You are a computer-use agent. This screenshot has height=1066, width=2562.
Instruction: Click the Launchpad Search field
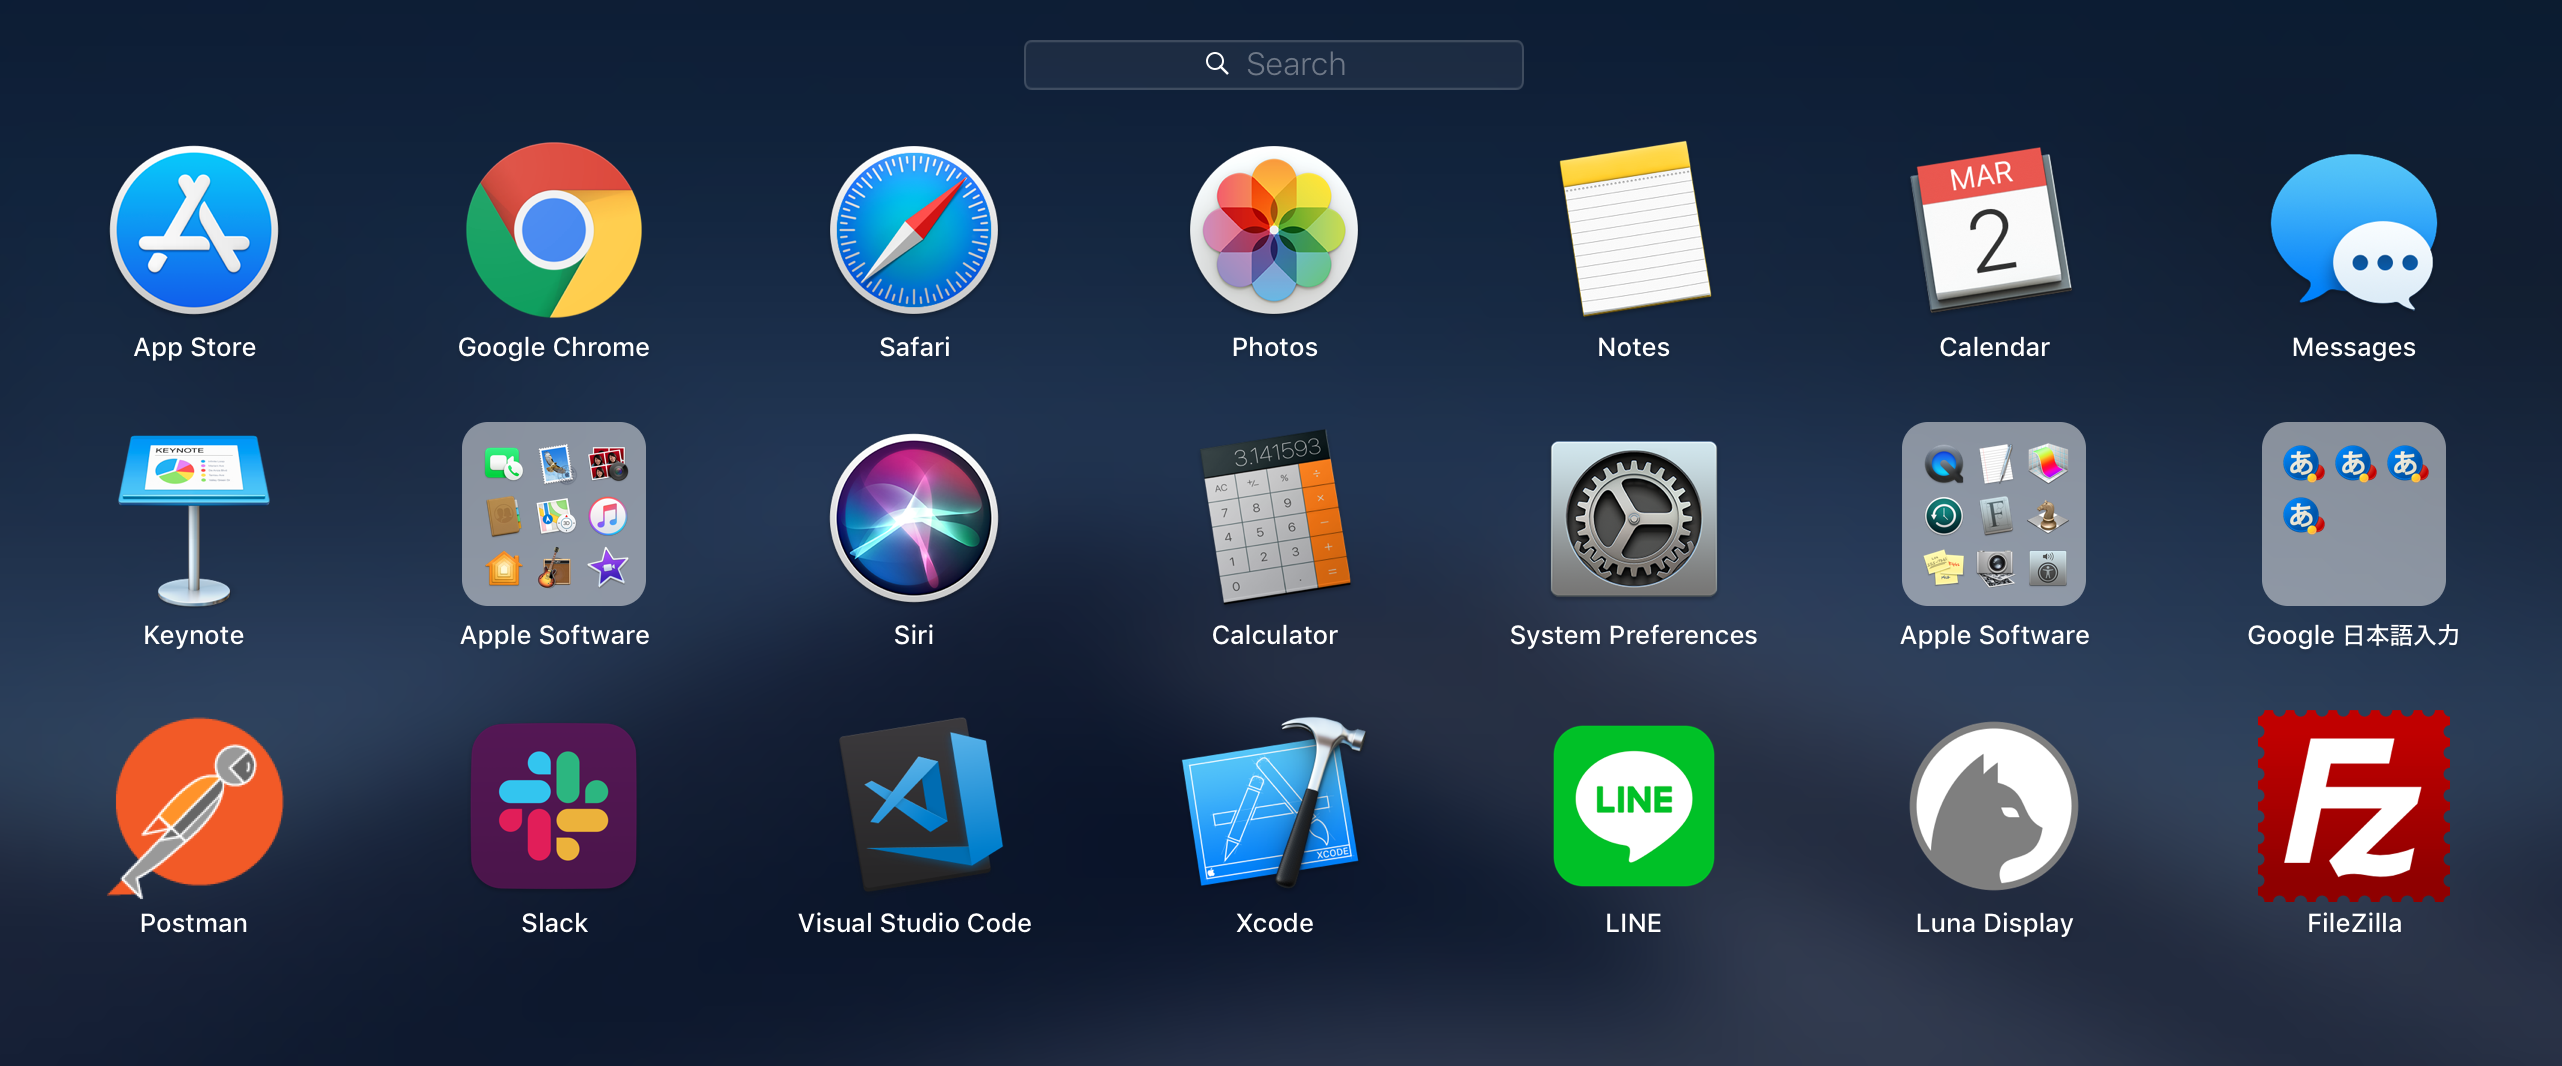[1273, 65]
